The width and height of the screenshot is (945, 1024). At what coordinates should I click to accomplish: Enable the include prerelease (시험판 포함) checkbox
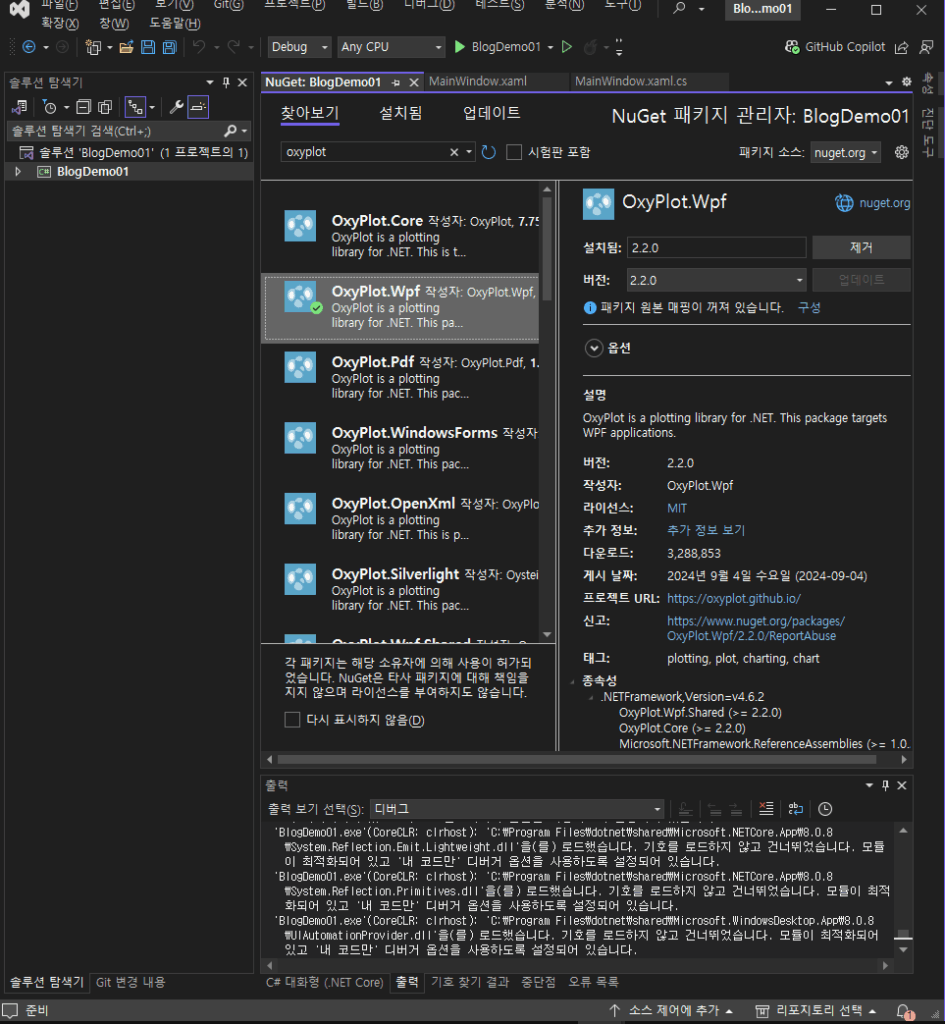coord(514,152)
